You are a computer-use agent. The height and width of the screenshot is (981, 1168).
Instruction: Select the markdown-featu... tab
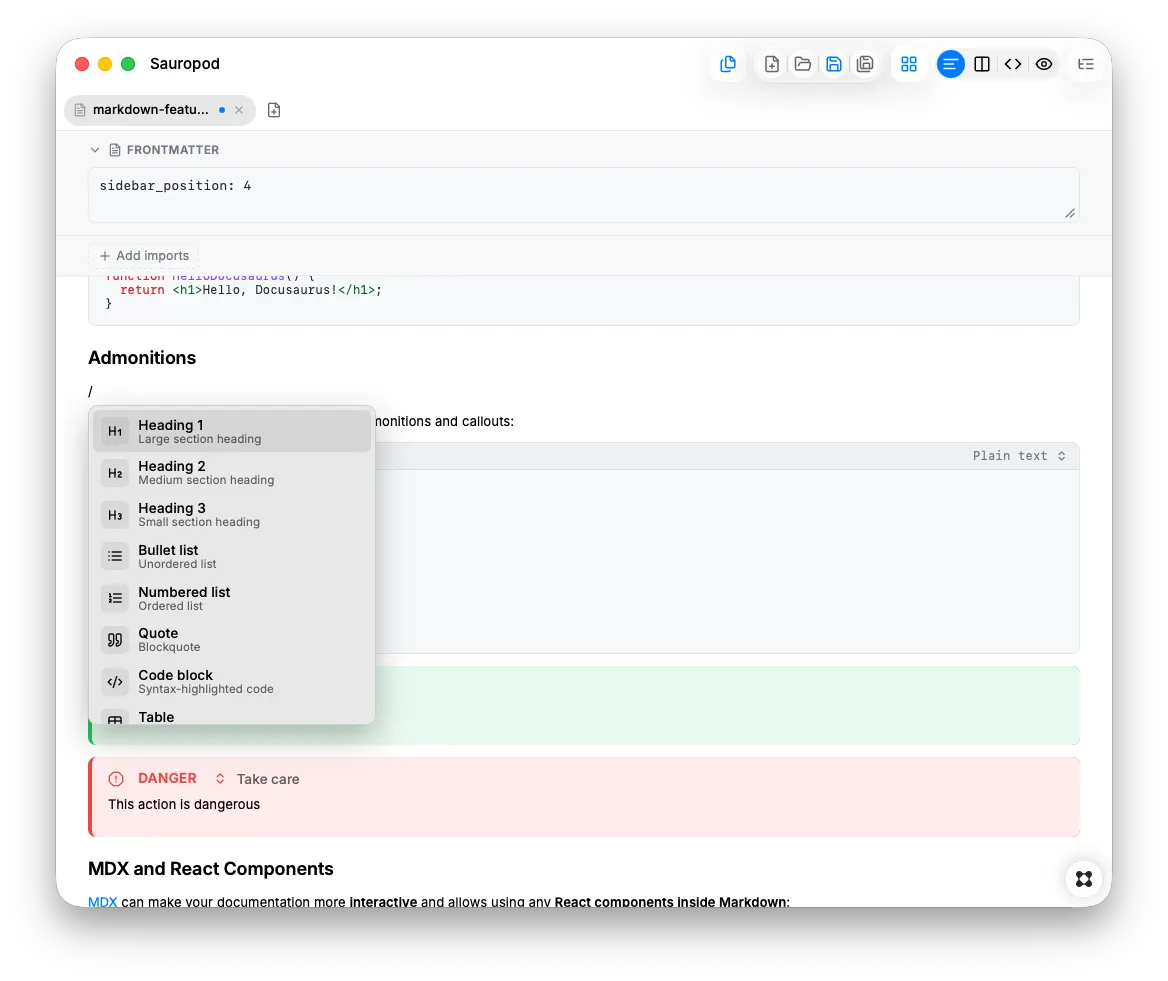[159, 109]
